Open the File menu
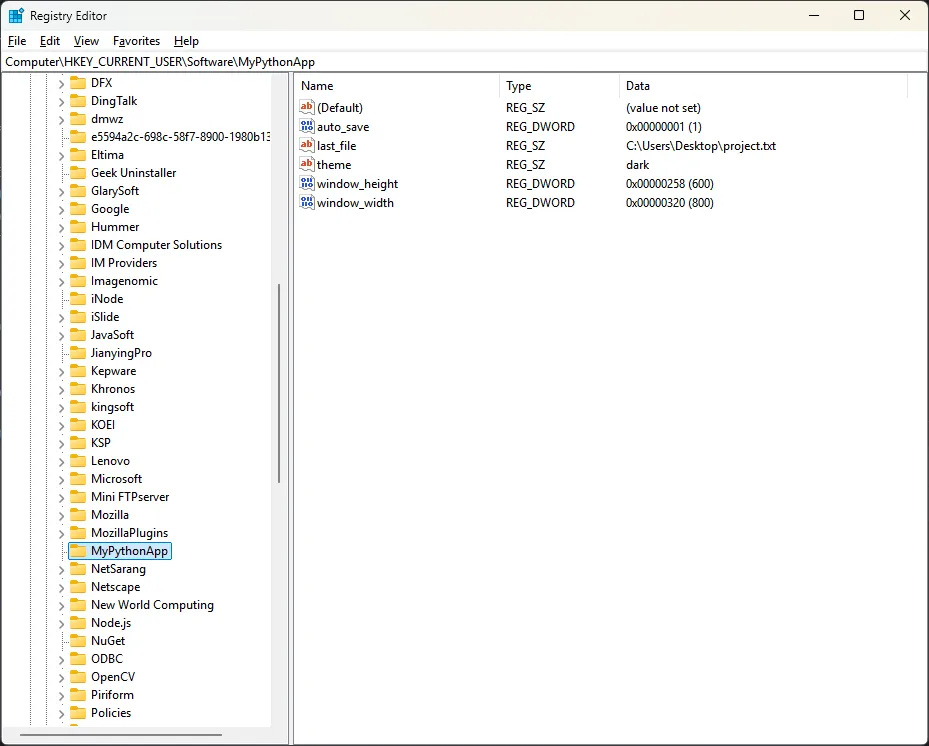 click(16, 41)
